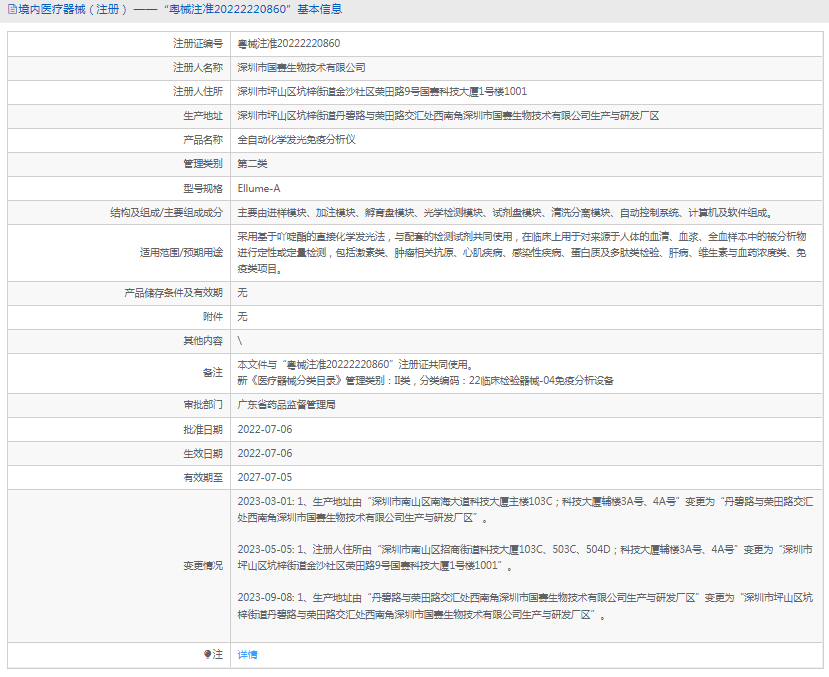Image resolution: width=829 pixels, height=677 pixels.
Task: Click classification code line 22临床检验器械-04免疫分析设备
Action: click(426, 381)
